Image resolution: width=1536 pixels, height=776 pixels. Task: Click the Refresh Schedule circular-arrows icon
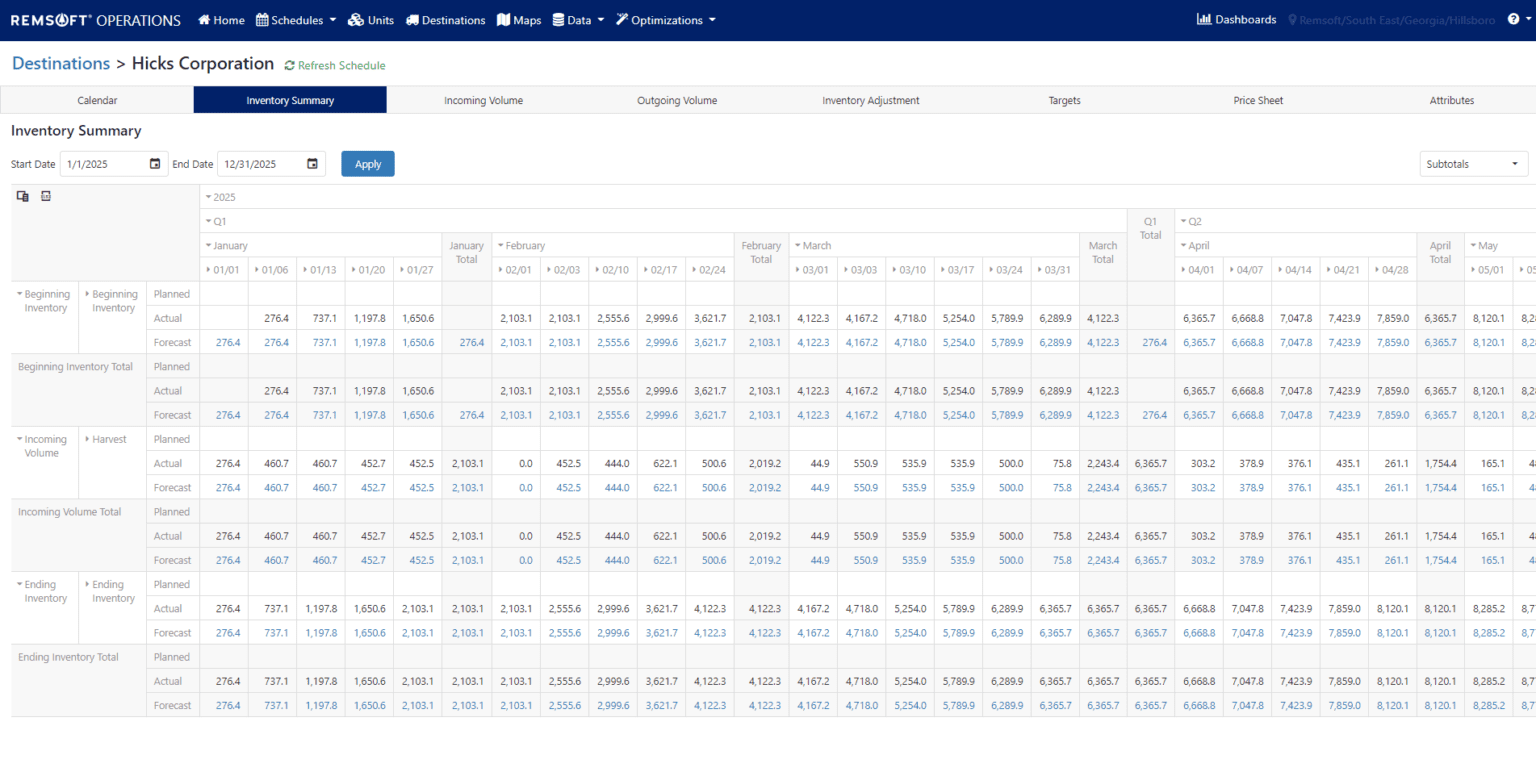point(289,64)
